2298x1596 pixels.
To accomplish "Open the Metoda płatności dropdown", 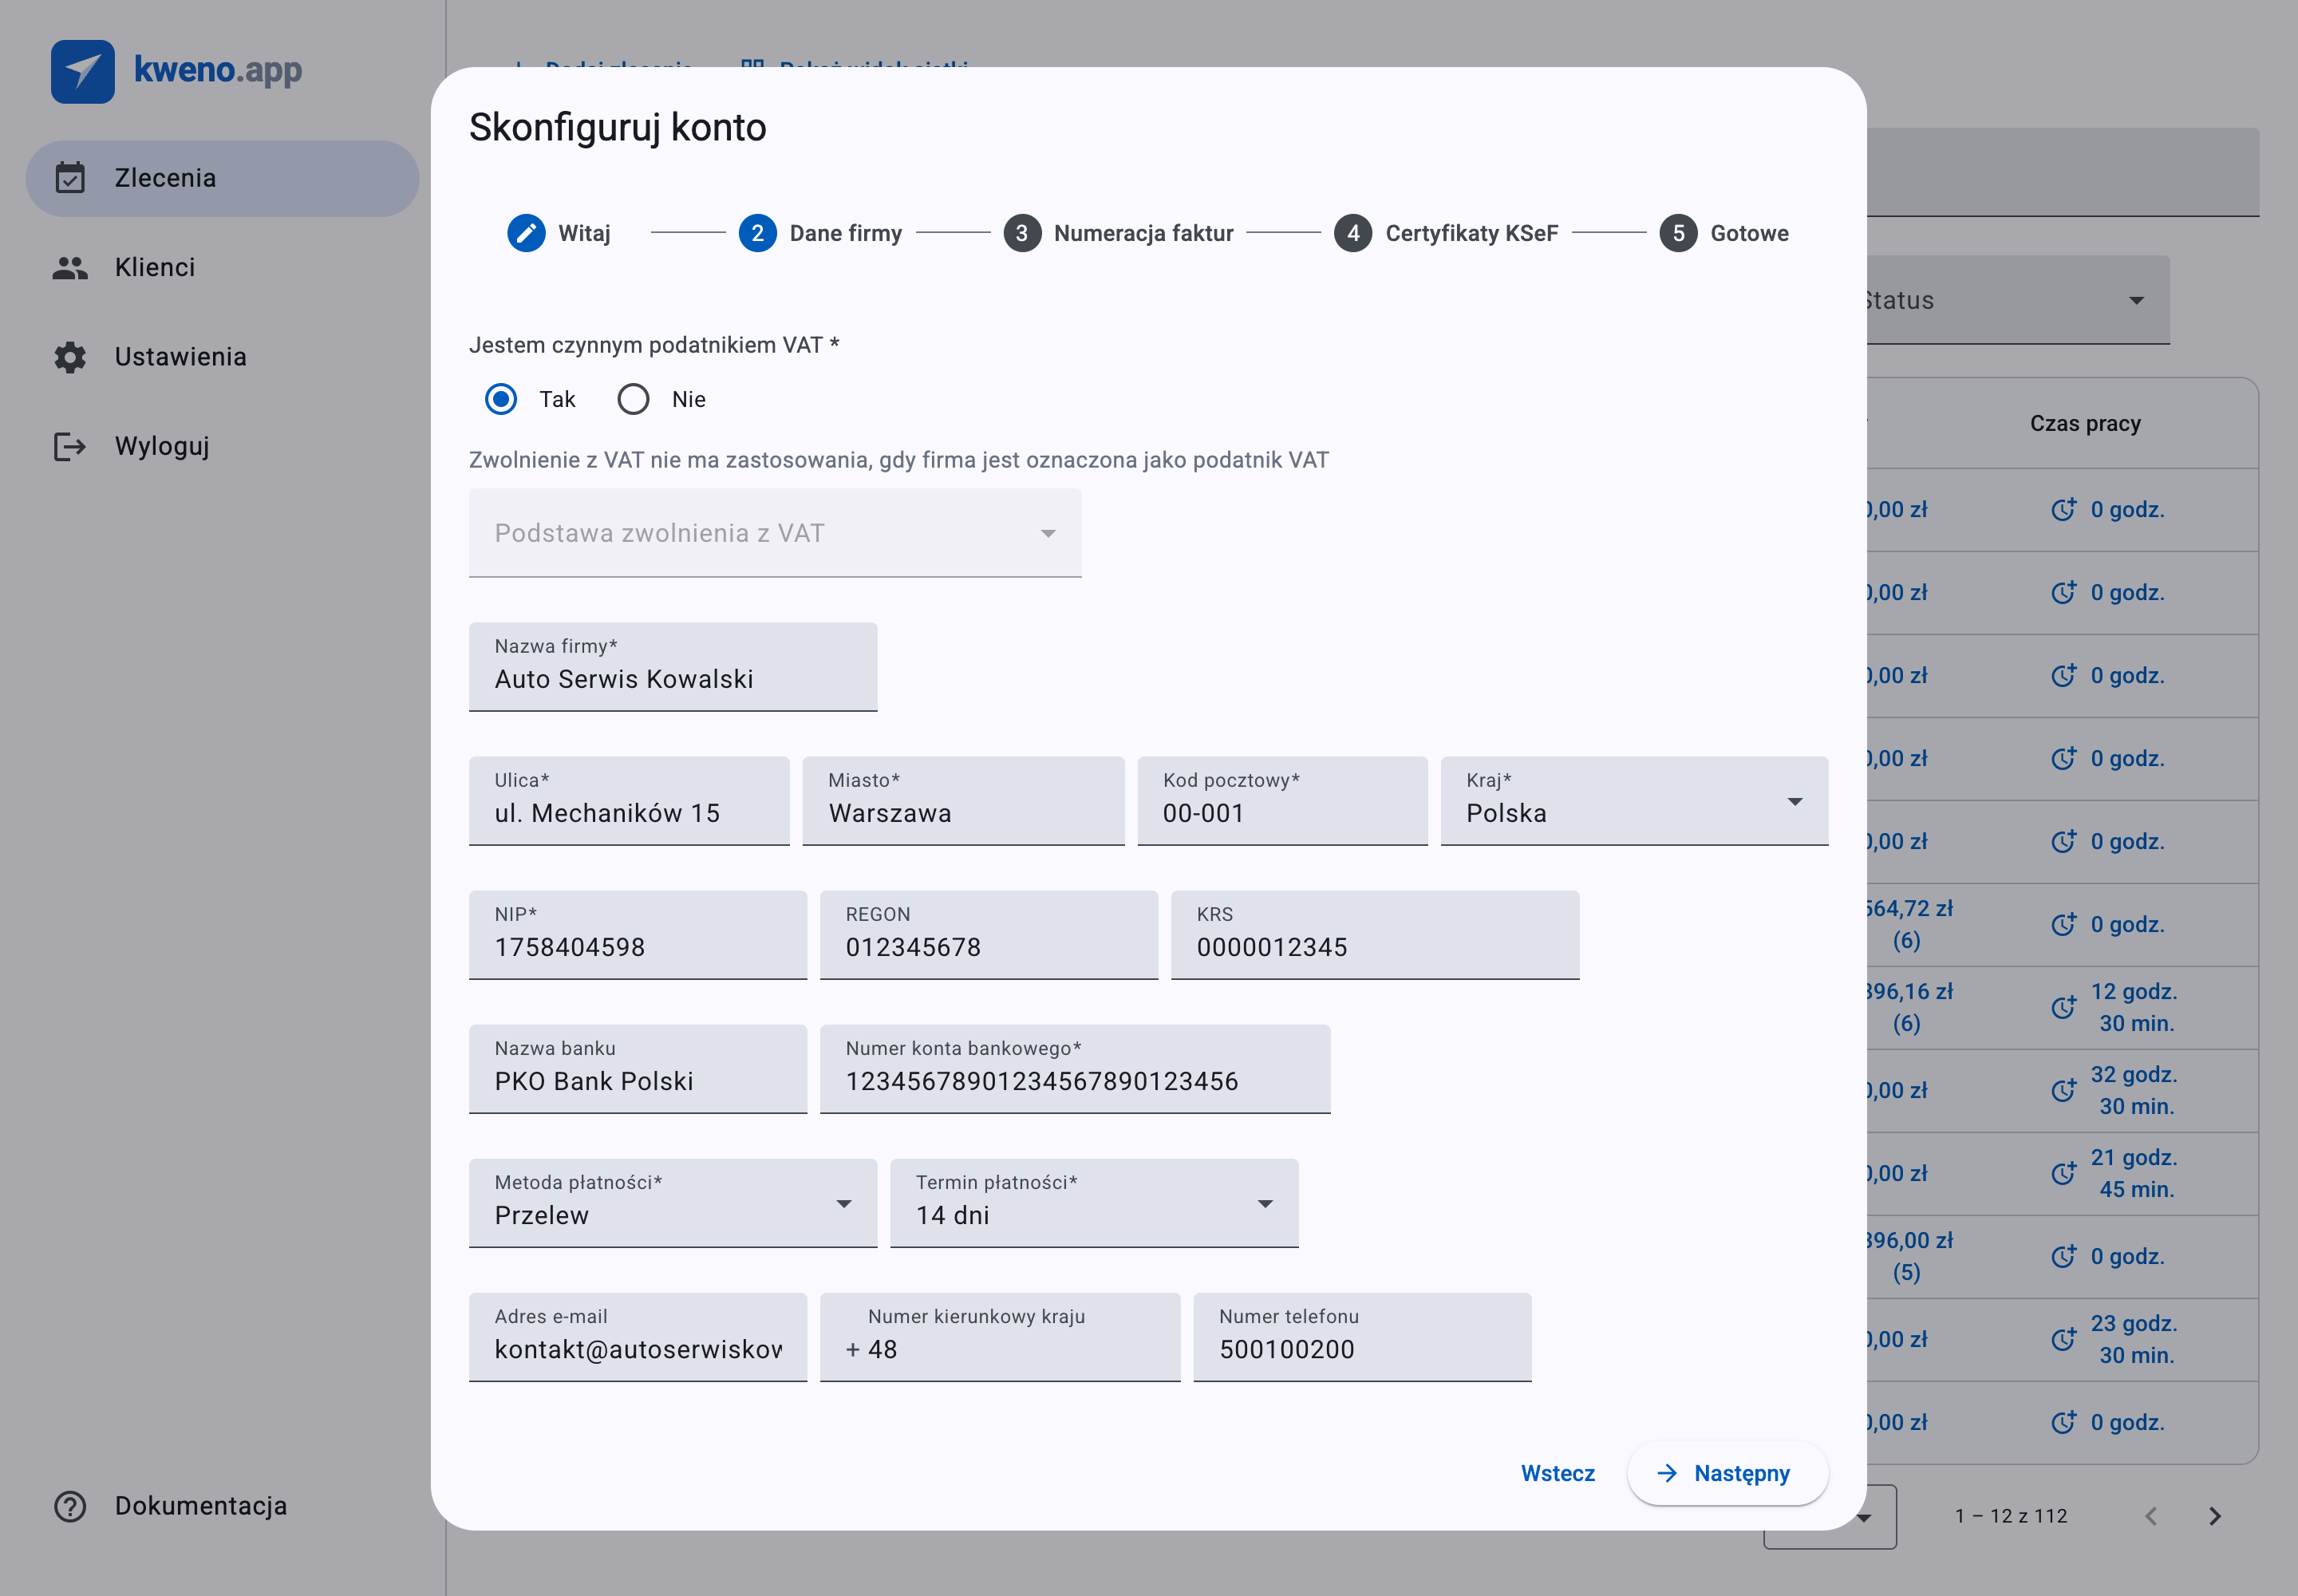I will [673, 1203].
